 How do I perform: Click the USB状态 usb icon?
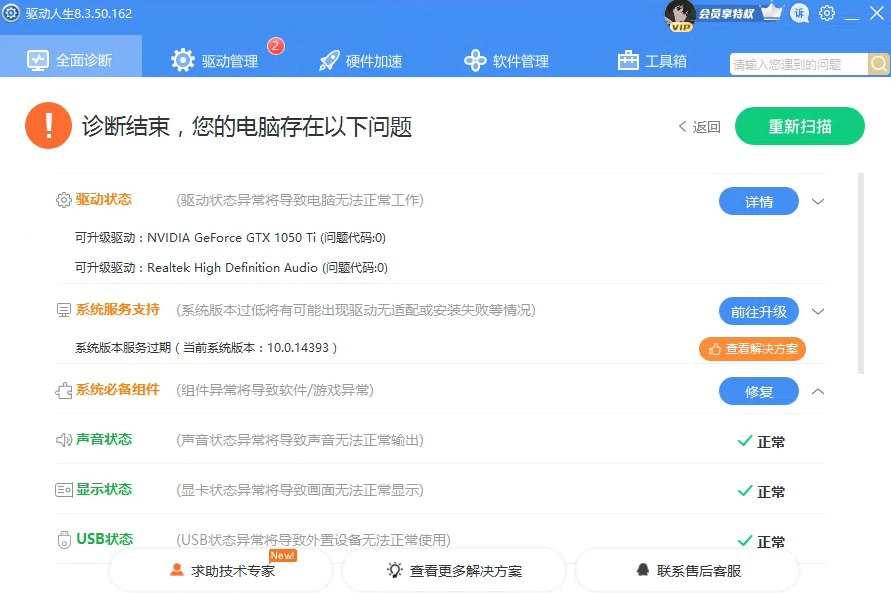64,539
